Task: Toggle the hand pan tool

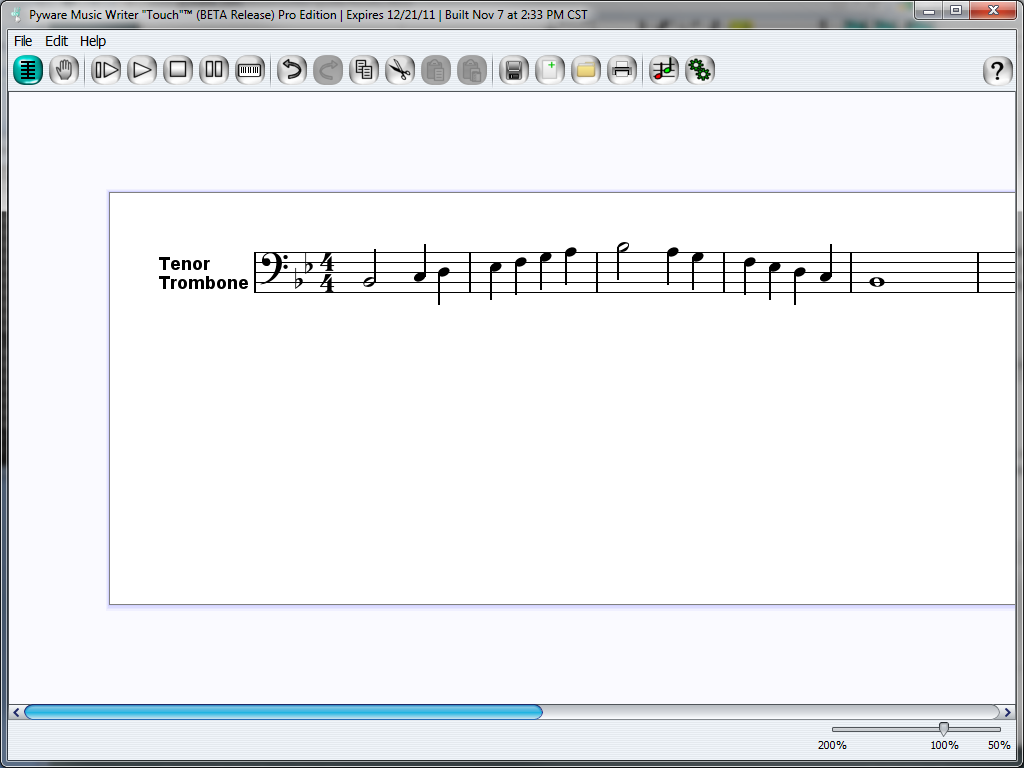Action: click(x=64, y=70)
